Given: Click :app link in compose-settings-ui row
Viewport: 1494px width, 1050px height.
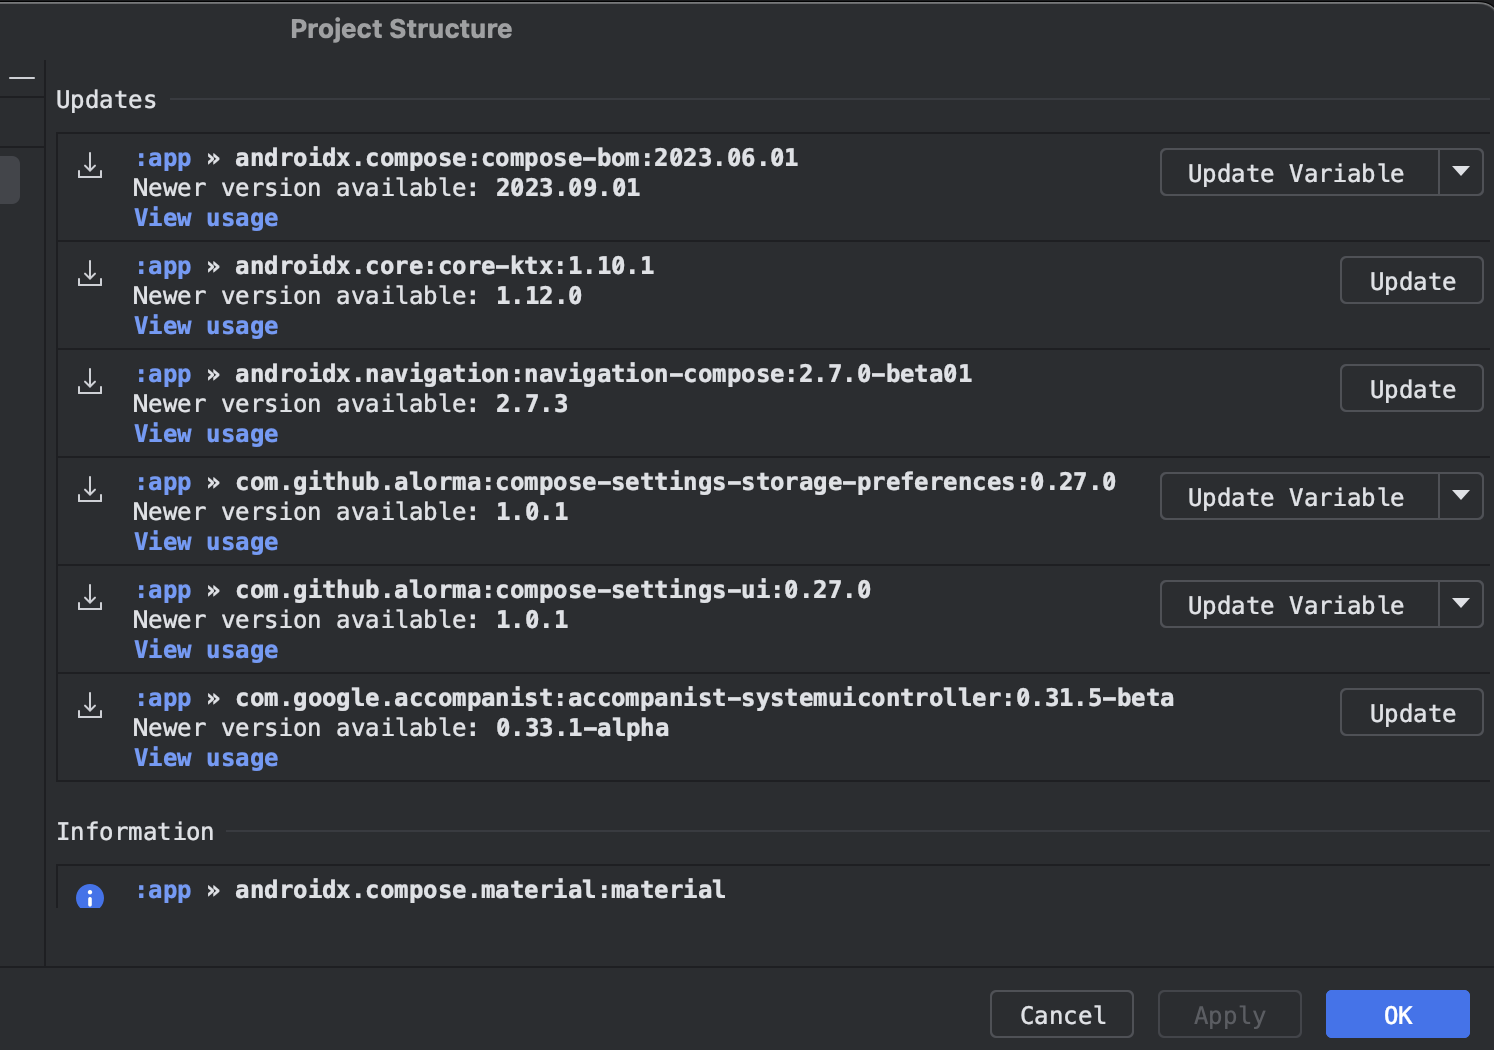Looking at the screenshot, I should coord(163,590).
